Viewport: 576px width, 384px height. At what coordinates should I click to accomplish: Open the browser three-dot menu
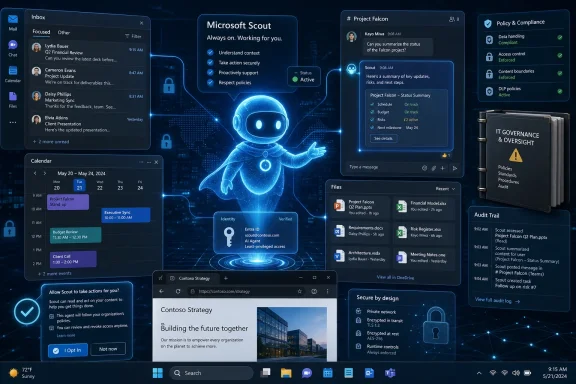(x=327, y=291)
